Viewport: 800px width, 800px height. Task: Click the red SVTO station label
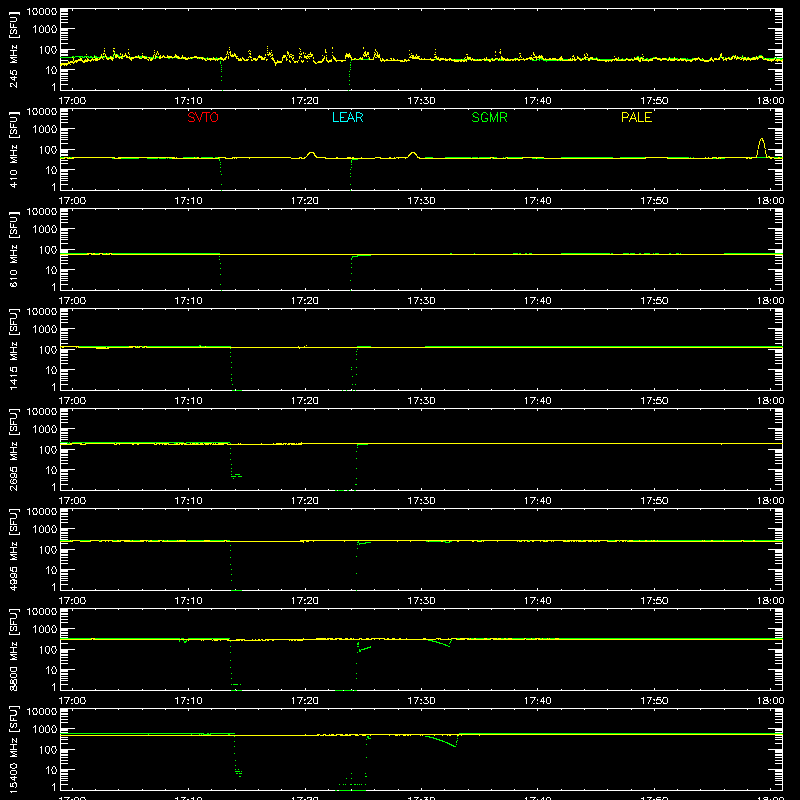(x=203, y=117)
